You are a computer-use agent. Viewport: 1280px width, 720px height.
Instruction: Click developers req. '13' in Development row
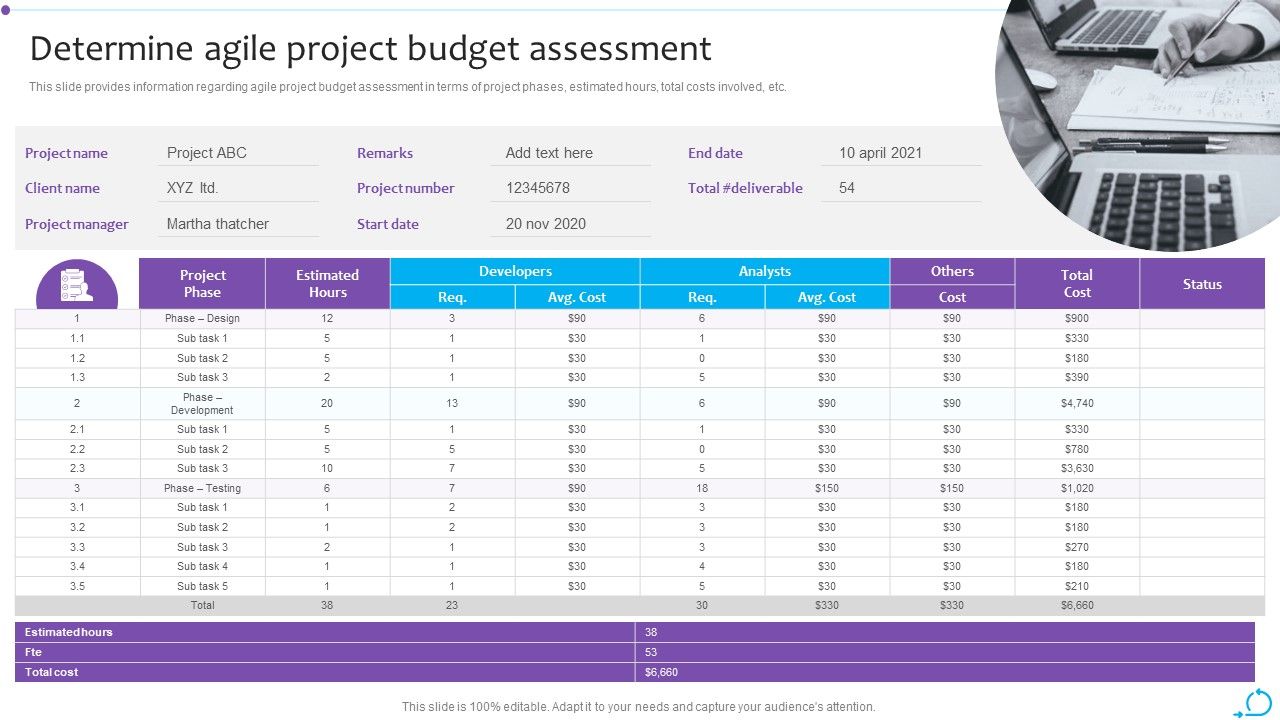click(x=452, y=404)
